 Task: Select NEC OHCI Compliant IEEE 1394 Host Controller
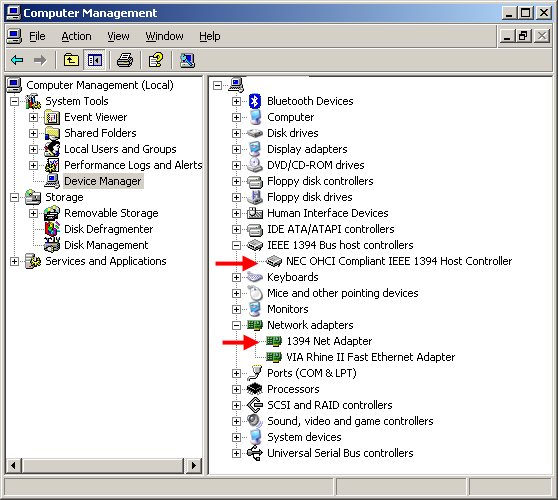pyautogui.click(x=399, y=261)
